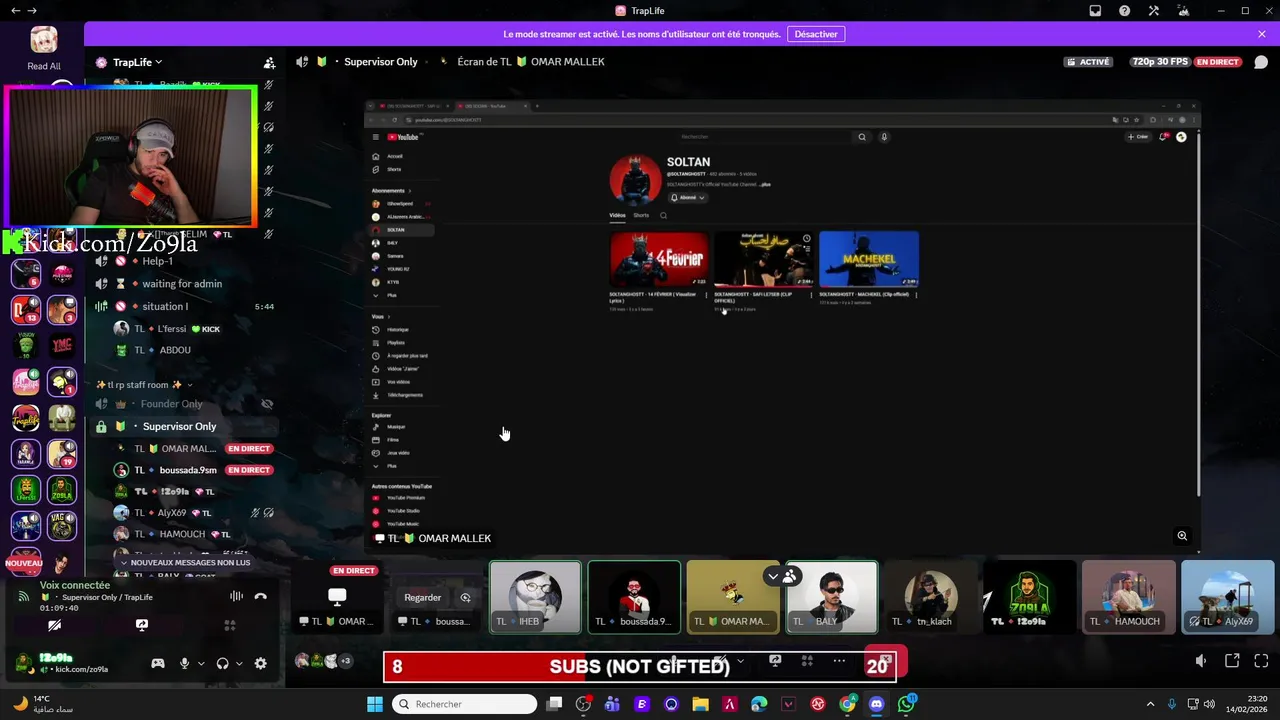Image resolution: width=1280 pixels, height=720 pixels.
Task: Turn on camera in voice panel
Action: coord(55,625)
